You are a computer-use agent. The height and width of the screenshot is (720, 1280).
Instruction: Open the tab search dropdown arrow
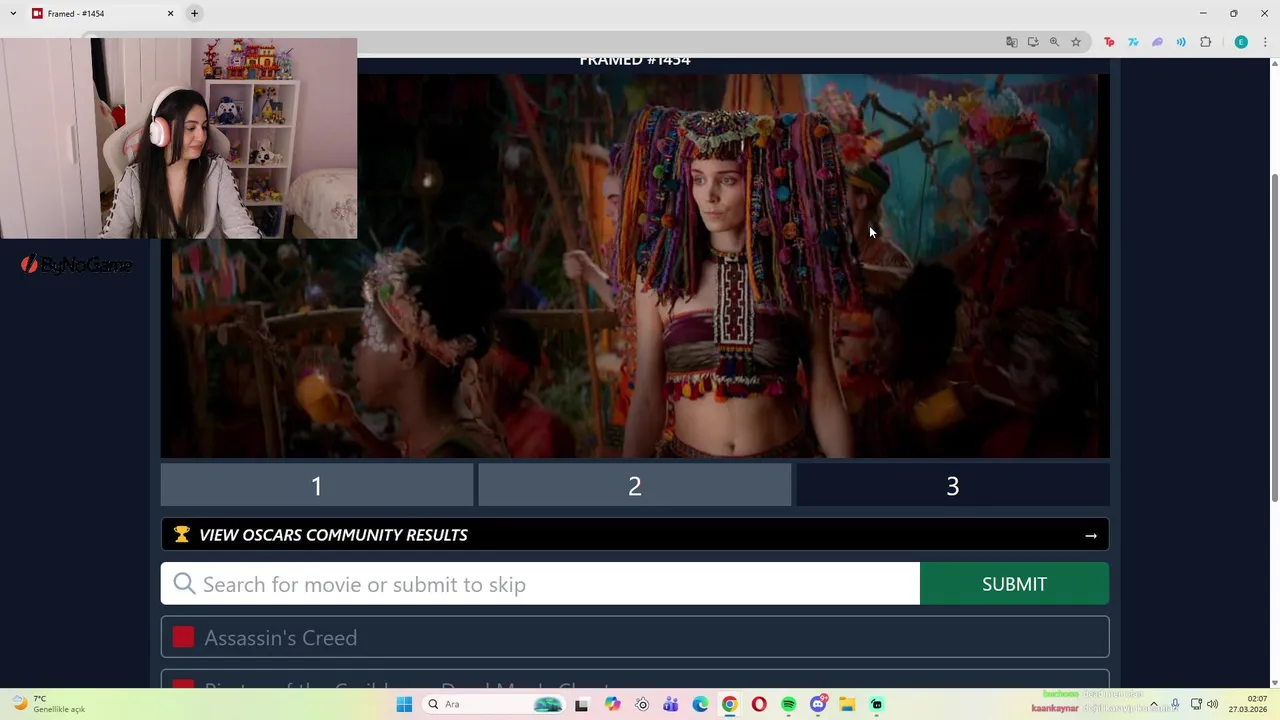(x=13, y=13)
